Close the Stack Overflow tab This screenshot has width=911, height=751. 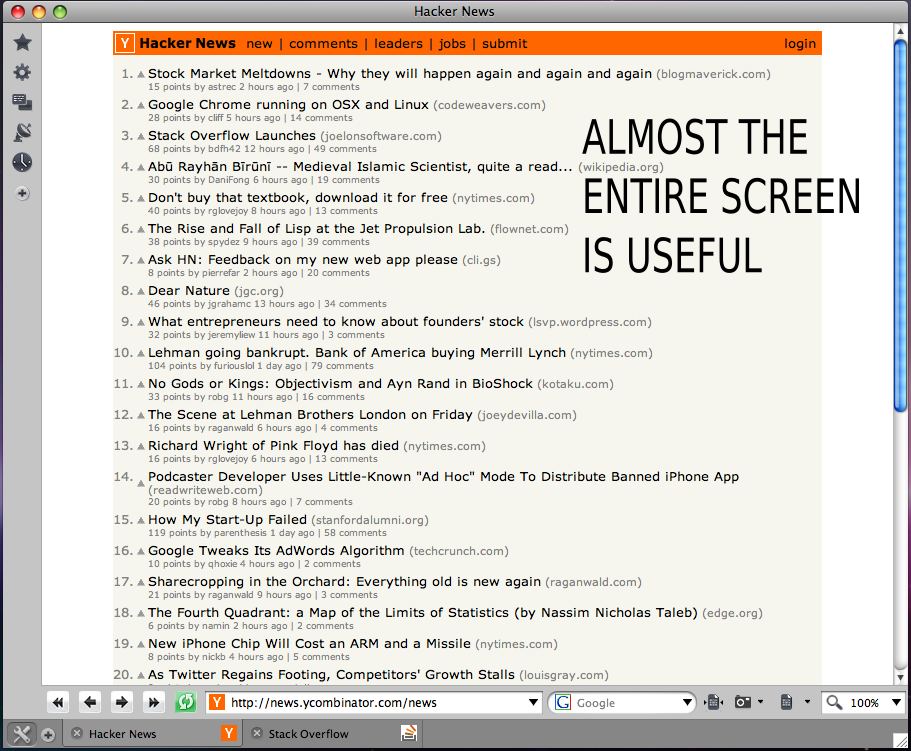click(x=257, y=734)
